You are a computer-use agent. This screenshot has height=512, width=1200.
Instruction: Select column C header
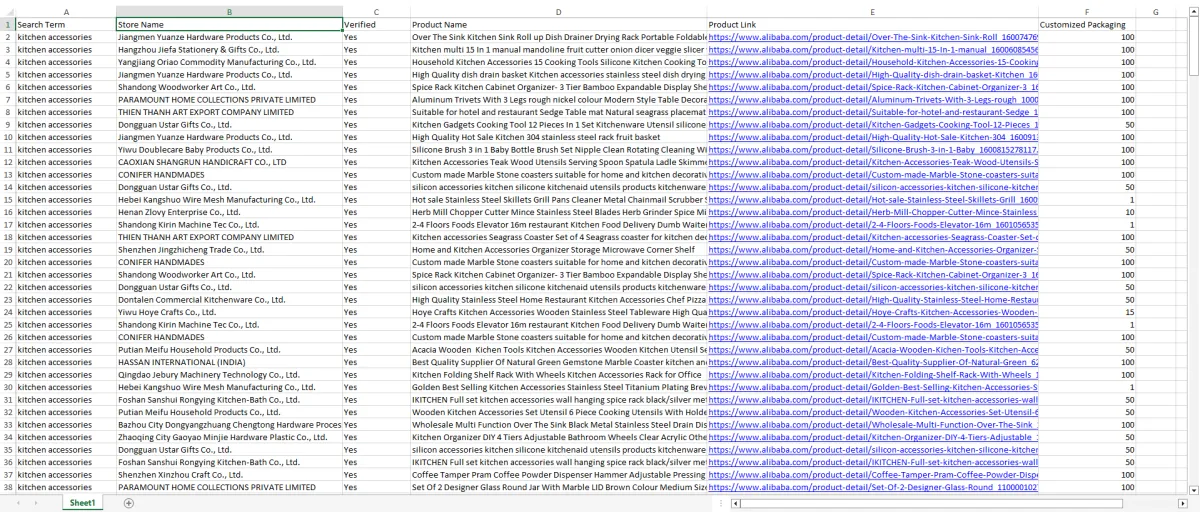375,11
